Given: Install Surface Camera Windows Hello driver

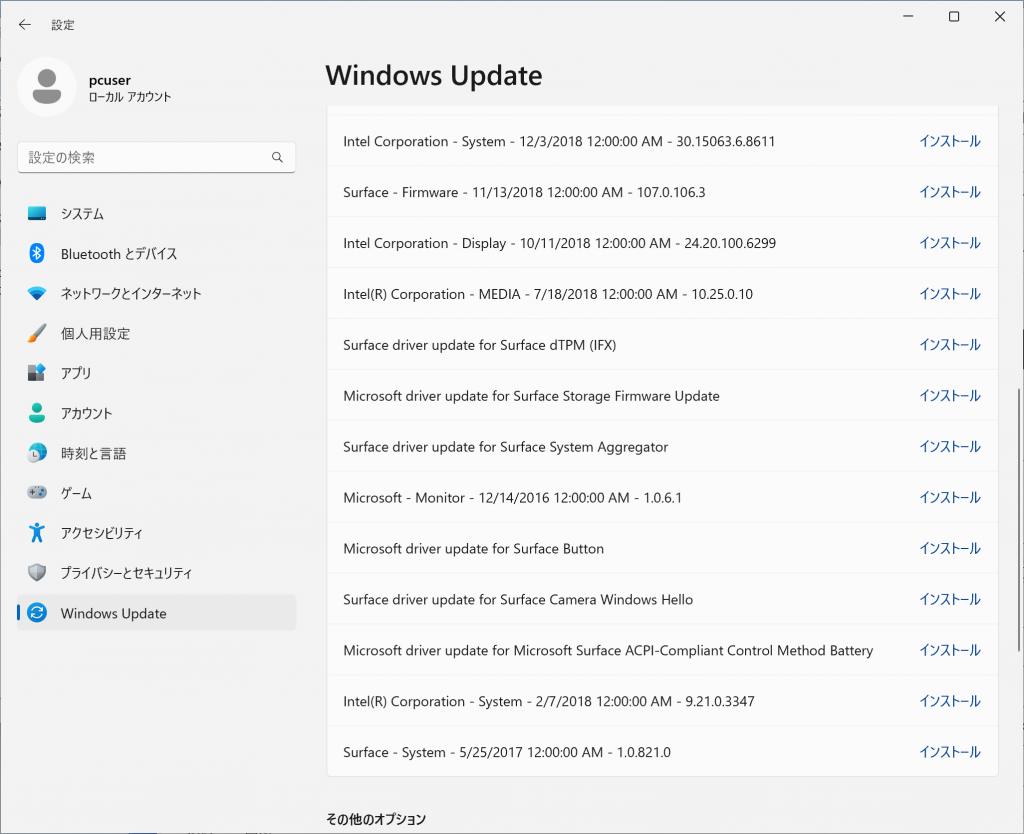Looking at the screenshot, I should (x=950, y=600).
